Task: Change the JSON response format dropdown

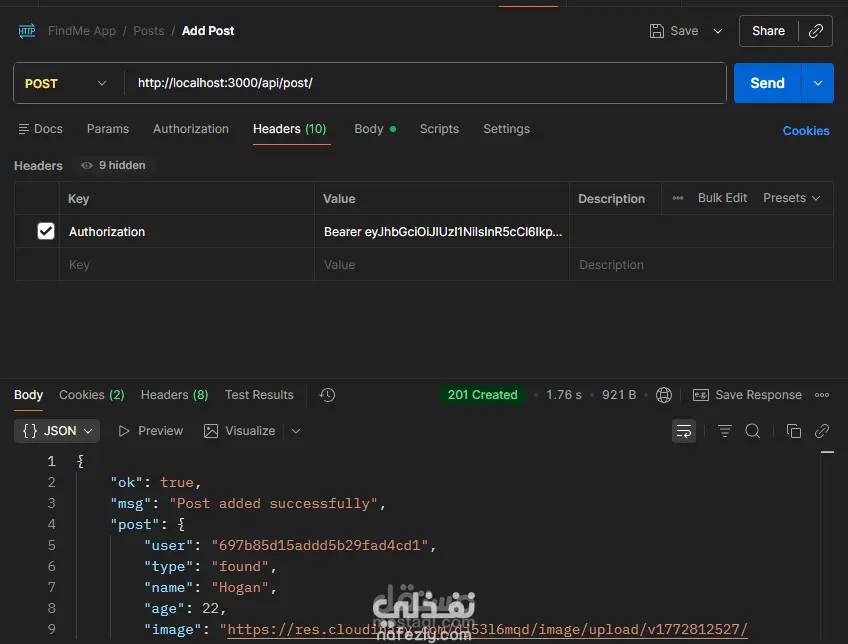Action: pos(57,431)
